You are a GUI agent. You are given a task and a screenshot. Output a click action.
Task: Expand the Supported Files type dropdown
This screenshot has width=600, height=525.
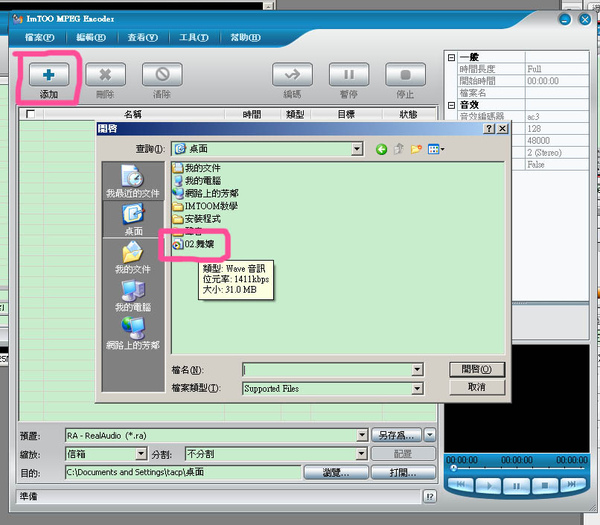coord(417,389)
